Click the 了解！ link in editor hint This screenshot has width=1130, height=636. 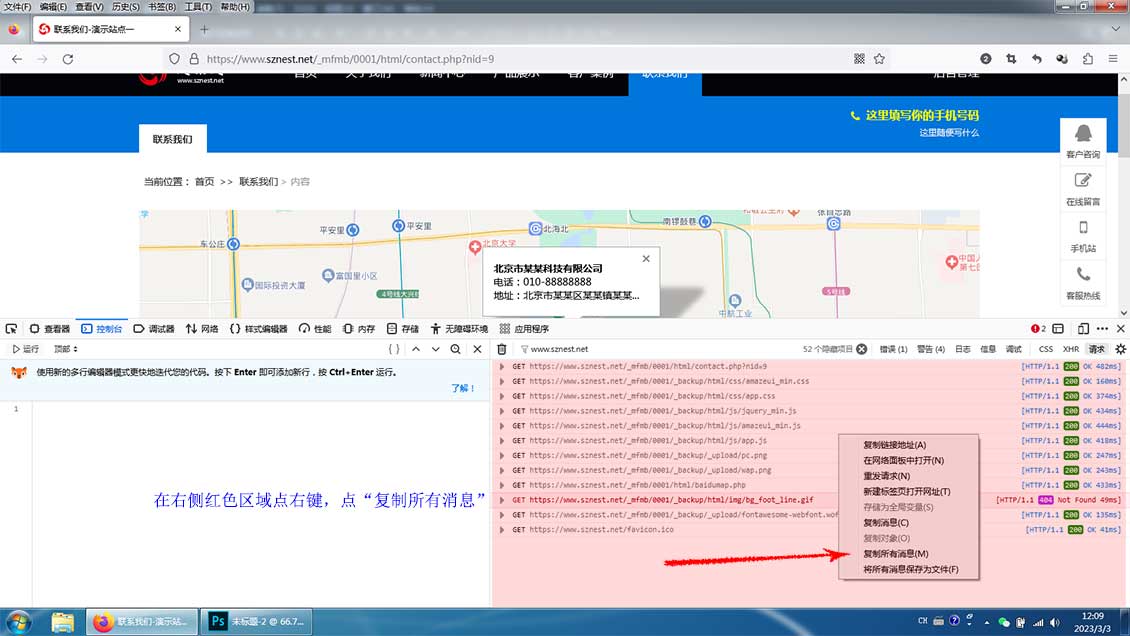[x=463, y=388]
